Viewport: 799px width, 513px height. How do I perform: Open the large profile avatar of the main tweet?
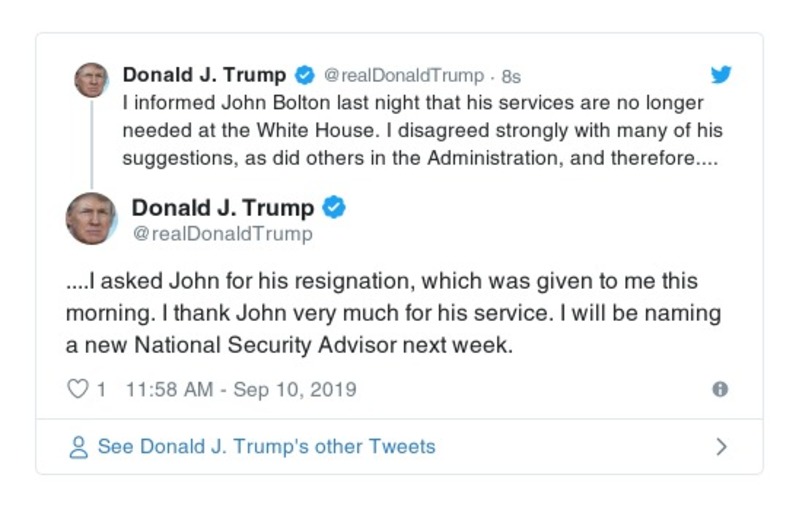pyautogui.click(x=91, y=219)
